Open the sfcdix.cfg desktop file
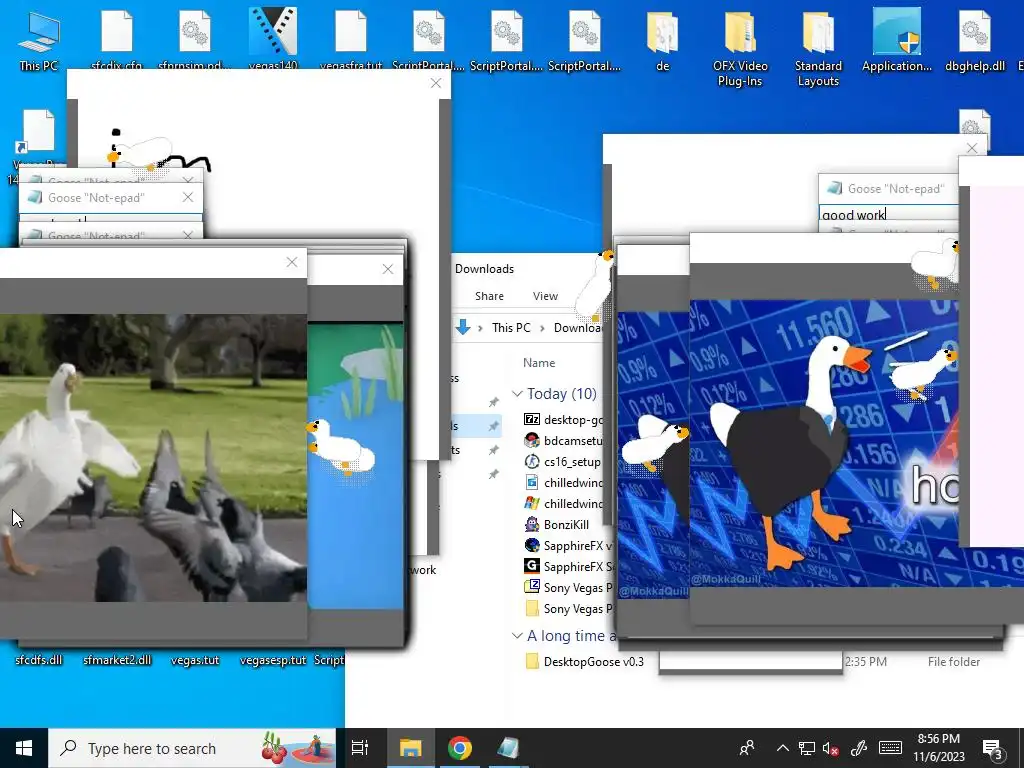Image resolution: width=1024 pixels, height=768 pixels. point(116,39)
